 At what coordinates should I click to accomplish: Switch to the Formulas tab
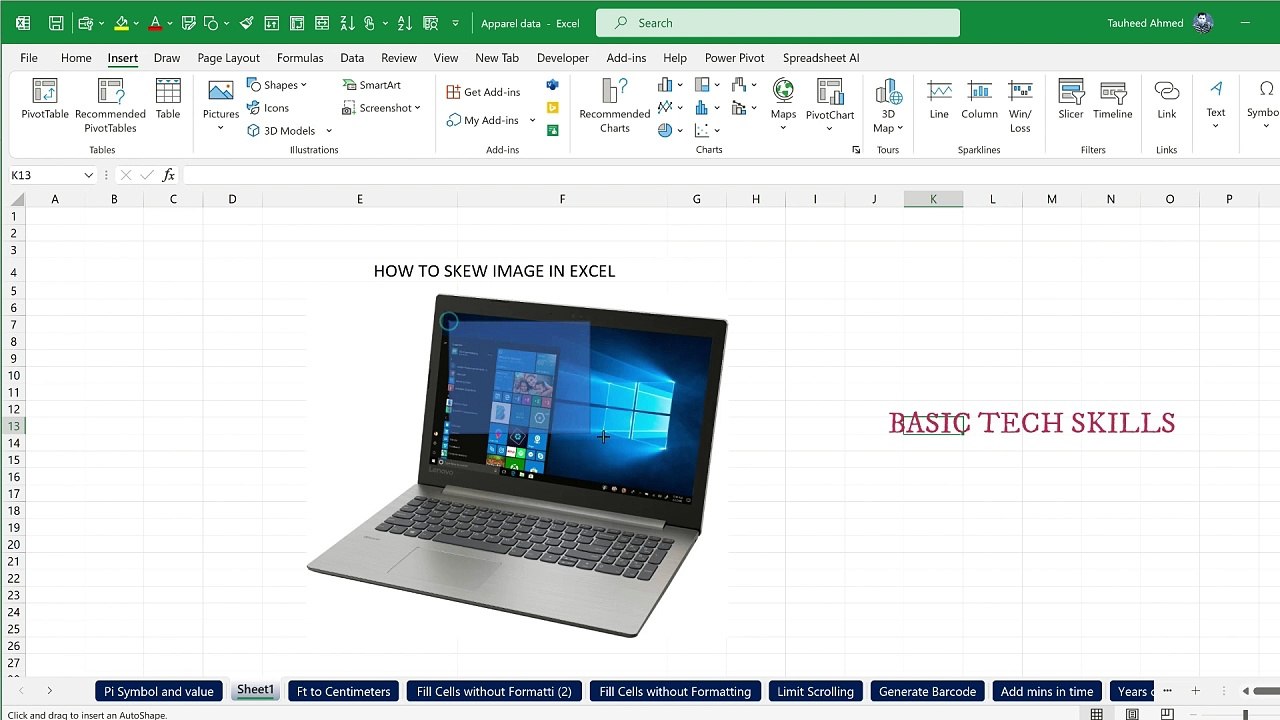300,58
